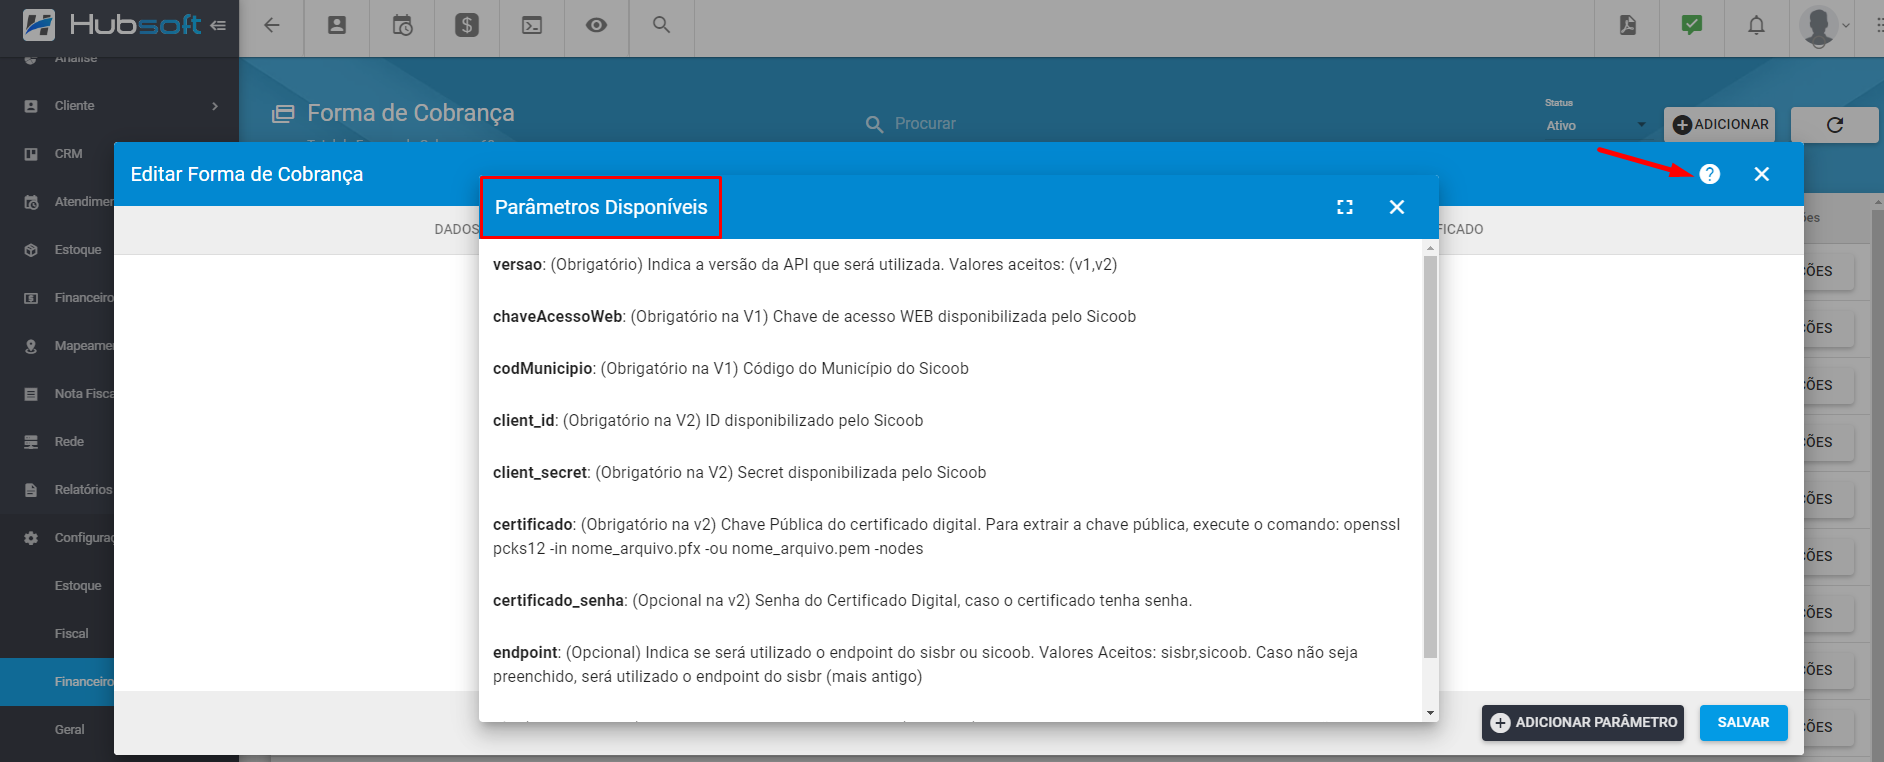Click the refresh list button
This screenshot has width=1884, height=762.
1834,125
